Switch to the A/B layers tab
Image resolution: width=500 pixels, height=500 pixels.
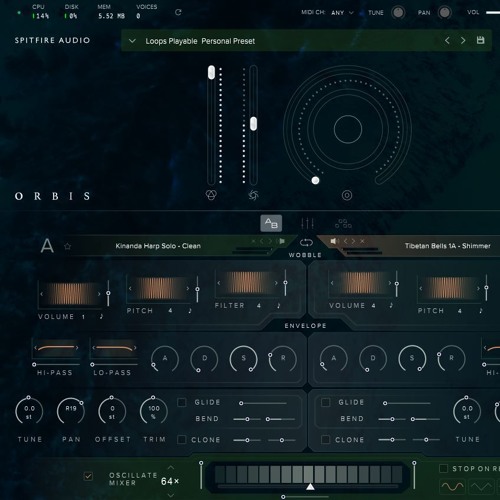(x=271, y=223)
